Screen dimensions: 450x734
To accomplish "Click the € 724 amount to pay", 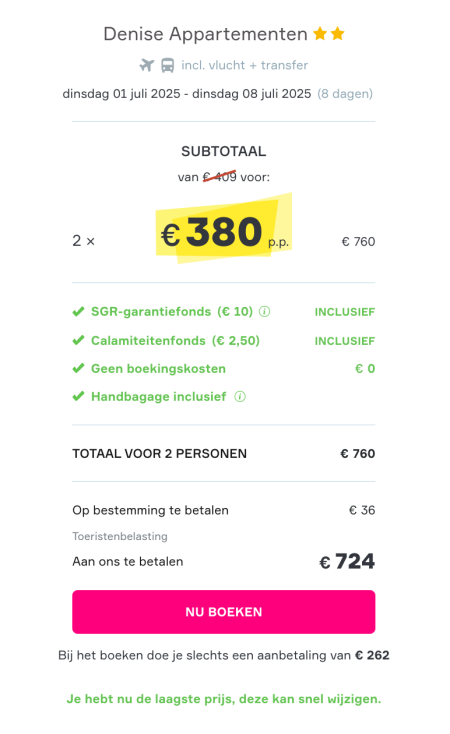I will (347, 561).
